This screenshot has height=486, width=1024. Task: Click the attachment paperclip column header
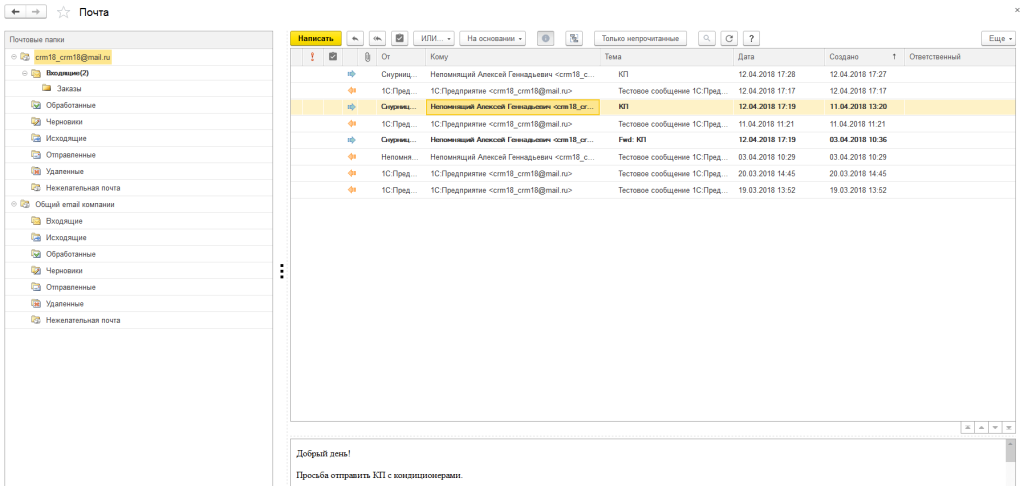(367, 57)
